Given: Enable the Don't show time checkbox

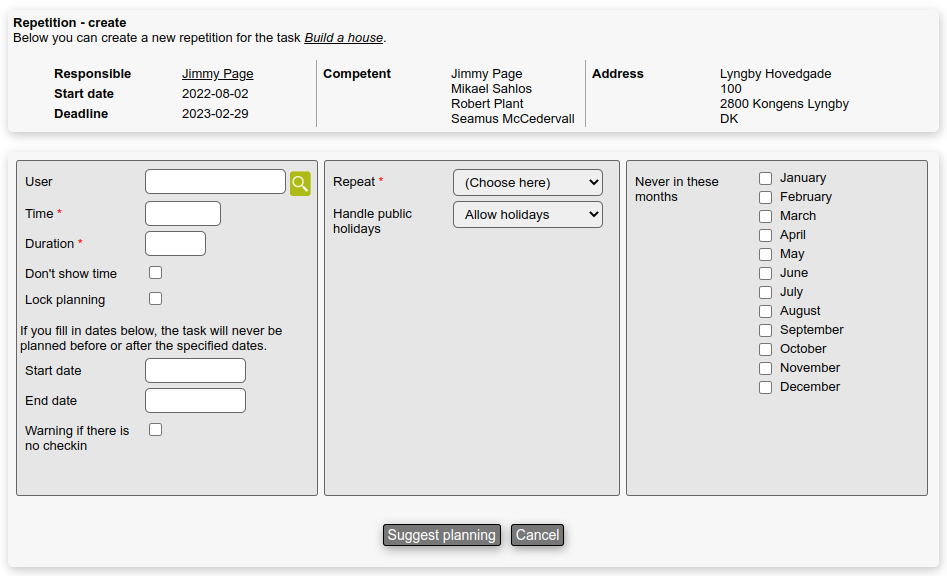Looking at the screenshot, I should (x=155, y=273).
